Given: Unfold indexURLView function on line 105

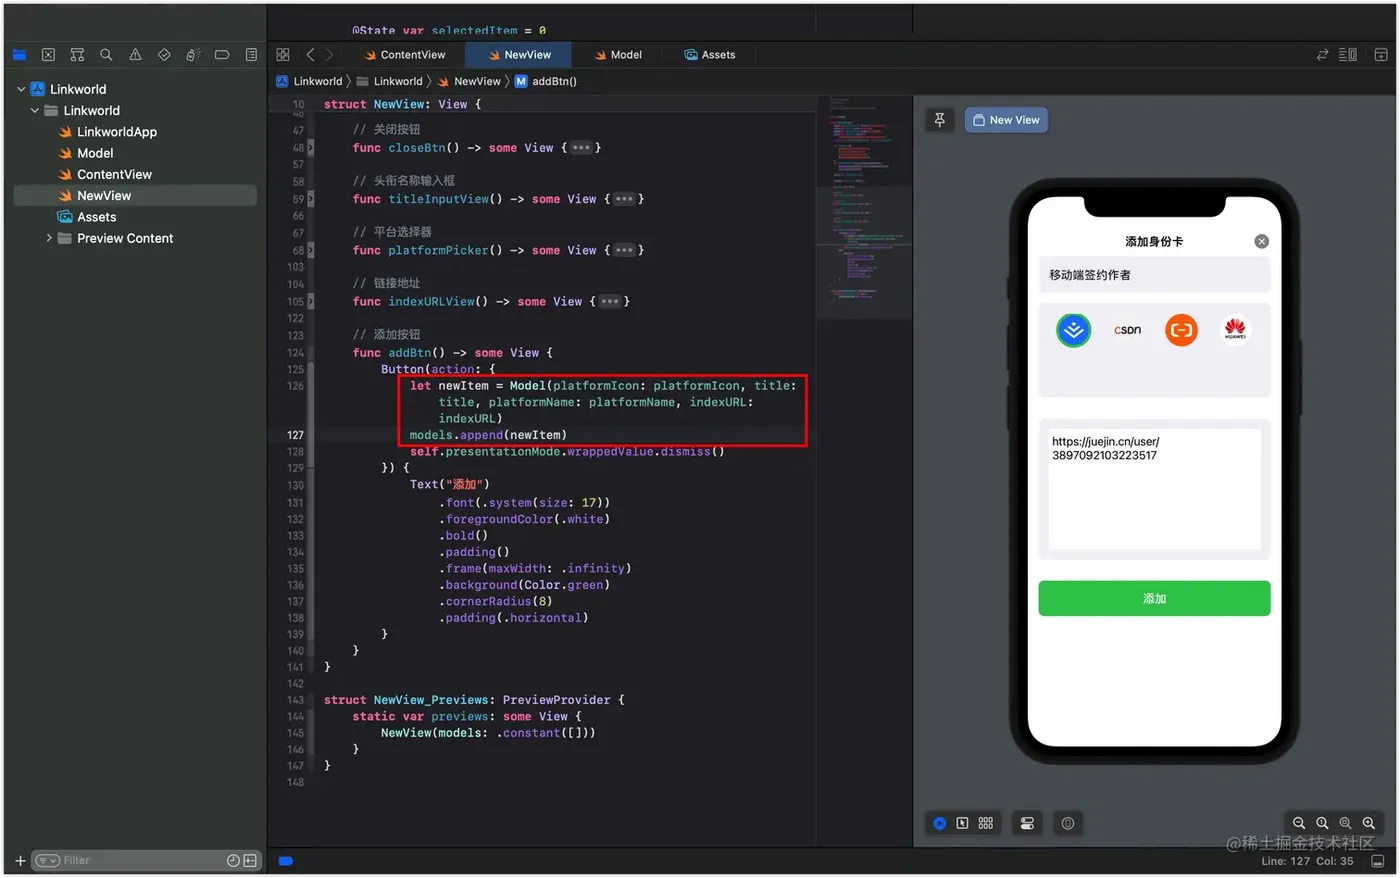Looking at the screenshot, I should click(311, 301).
